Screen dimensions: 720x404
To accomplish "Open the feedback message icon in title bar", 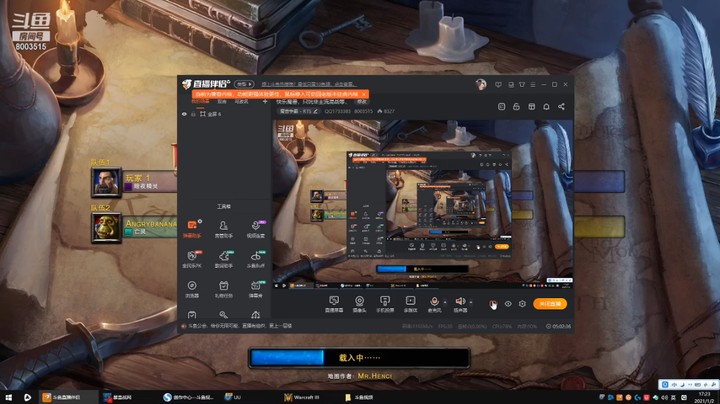I will tap(498, 84).
